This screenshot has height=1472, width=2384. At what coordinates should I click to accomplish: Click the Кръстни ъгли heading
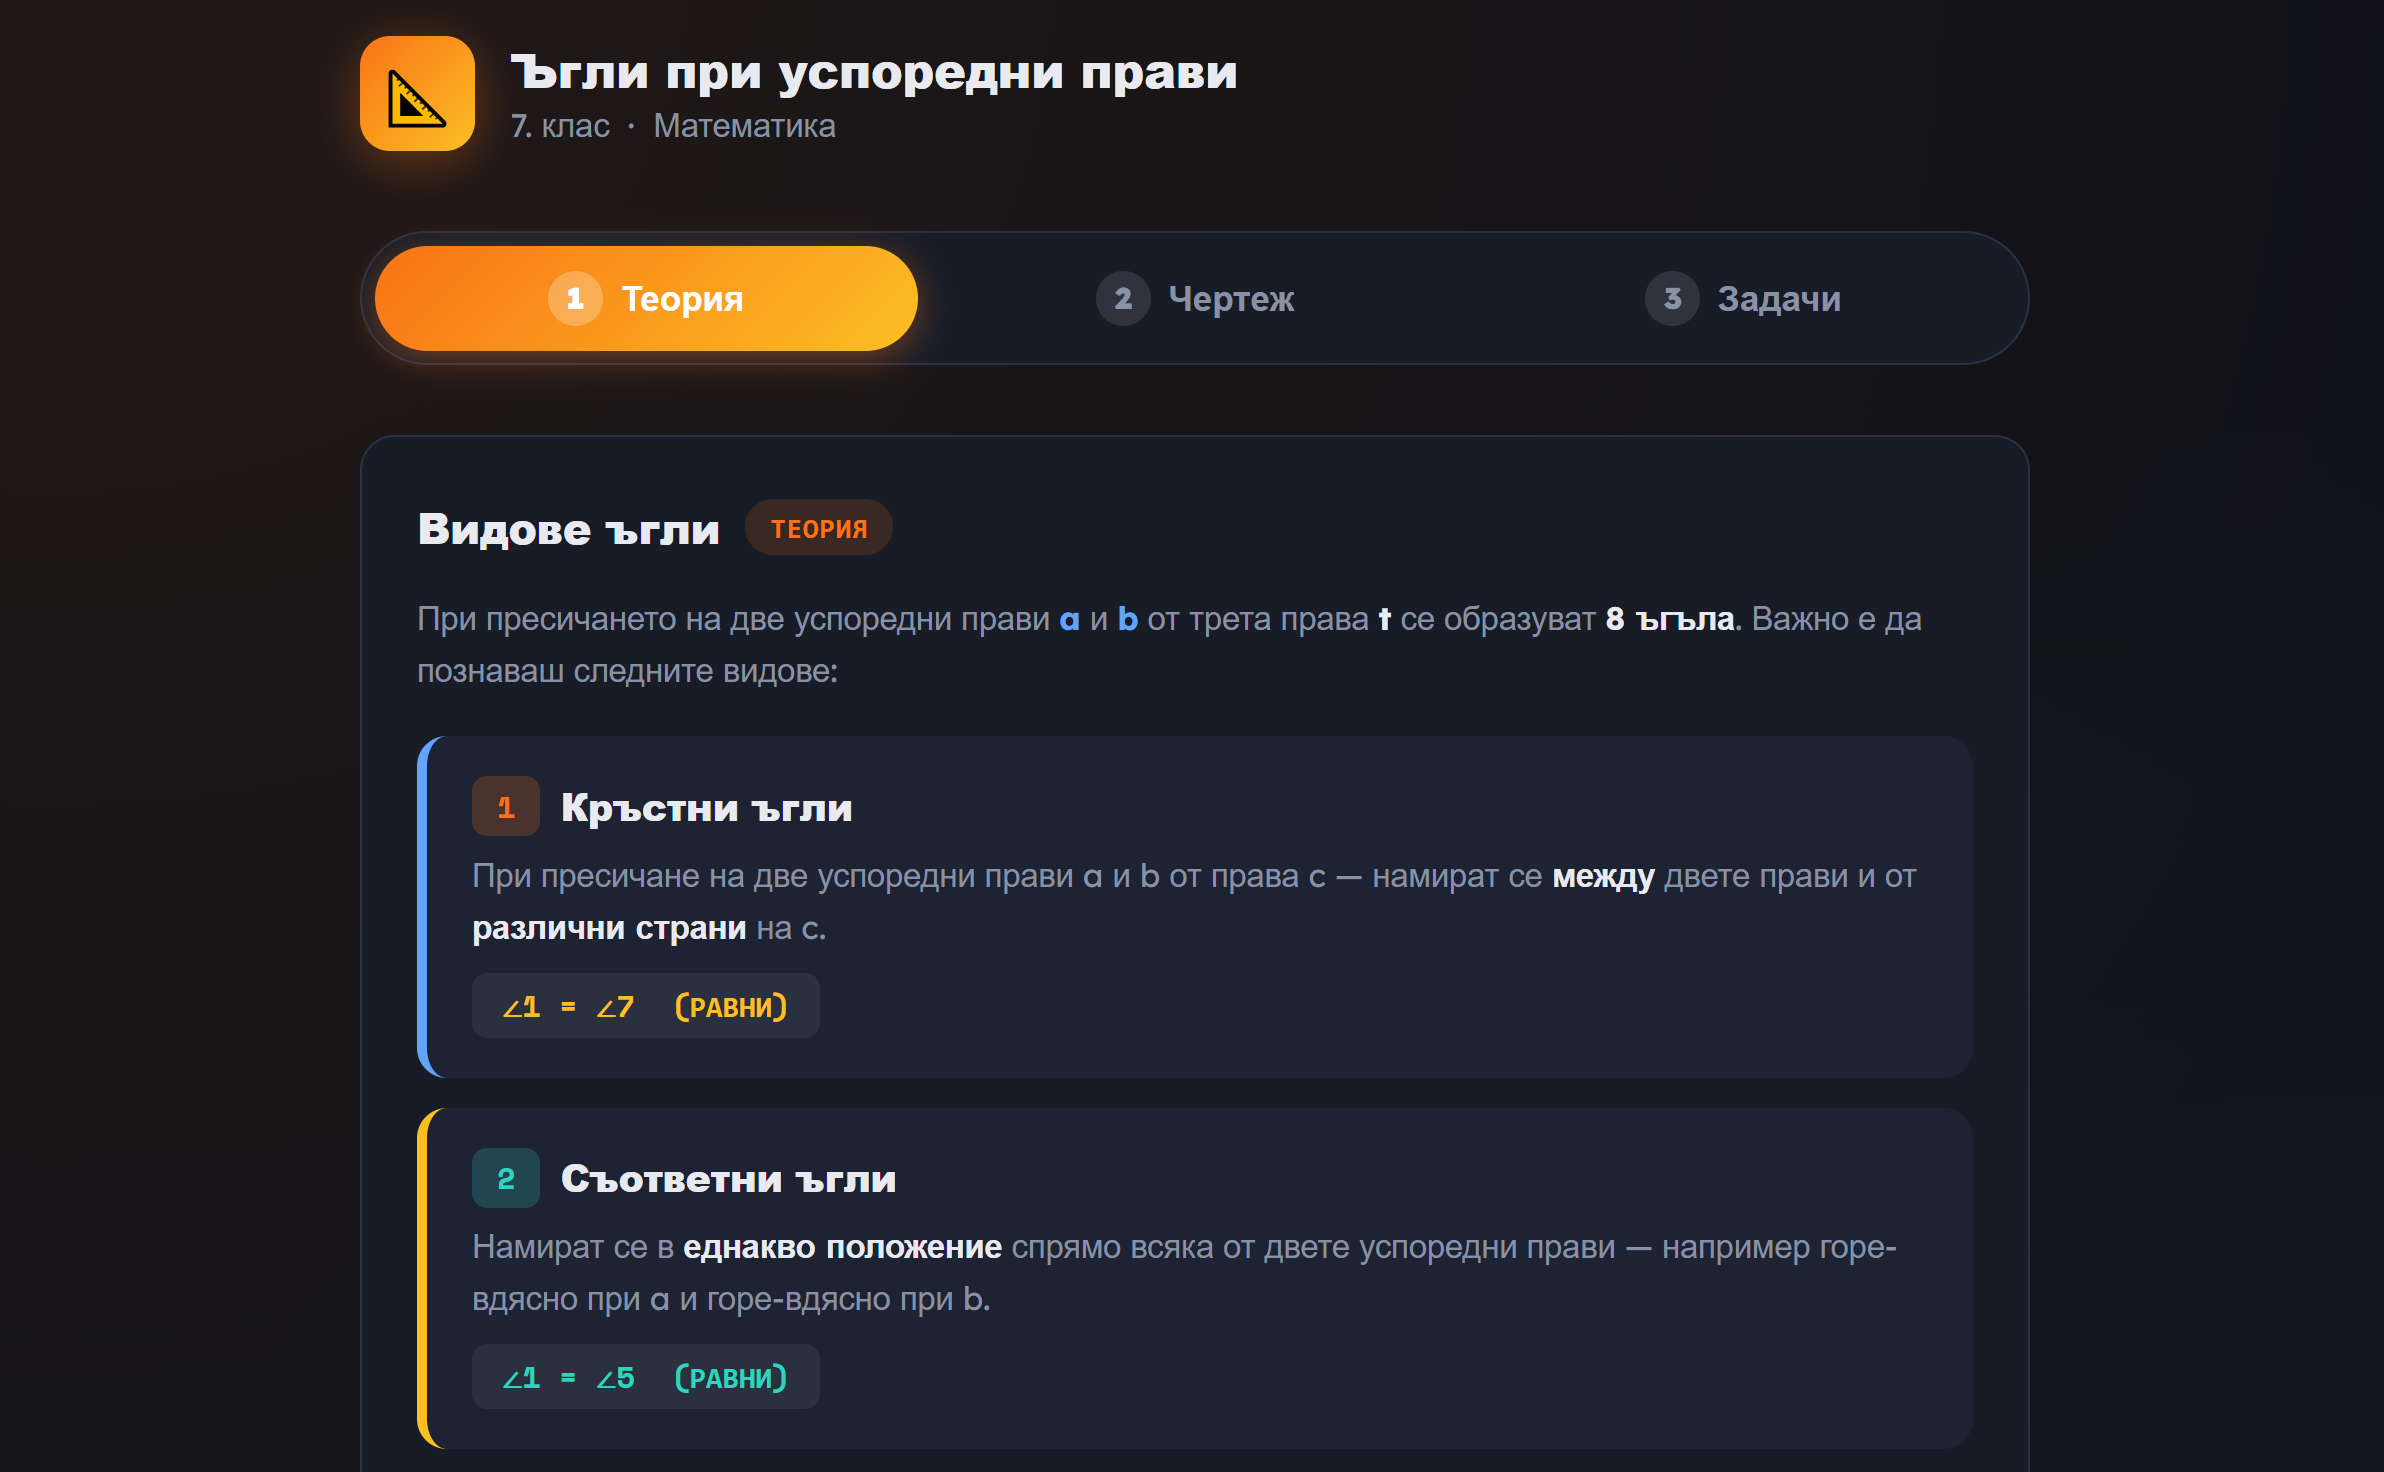point(706,807)
